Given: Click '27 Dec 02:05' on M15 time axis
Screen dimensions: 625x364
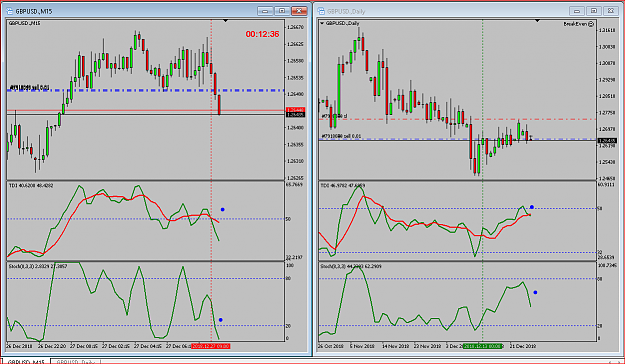Looking at the screenshot, I should pyautogui.click(x=115, y=346).
